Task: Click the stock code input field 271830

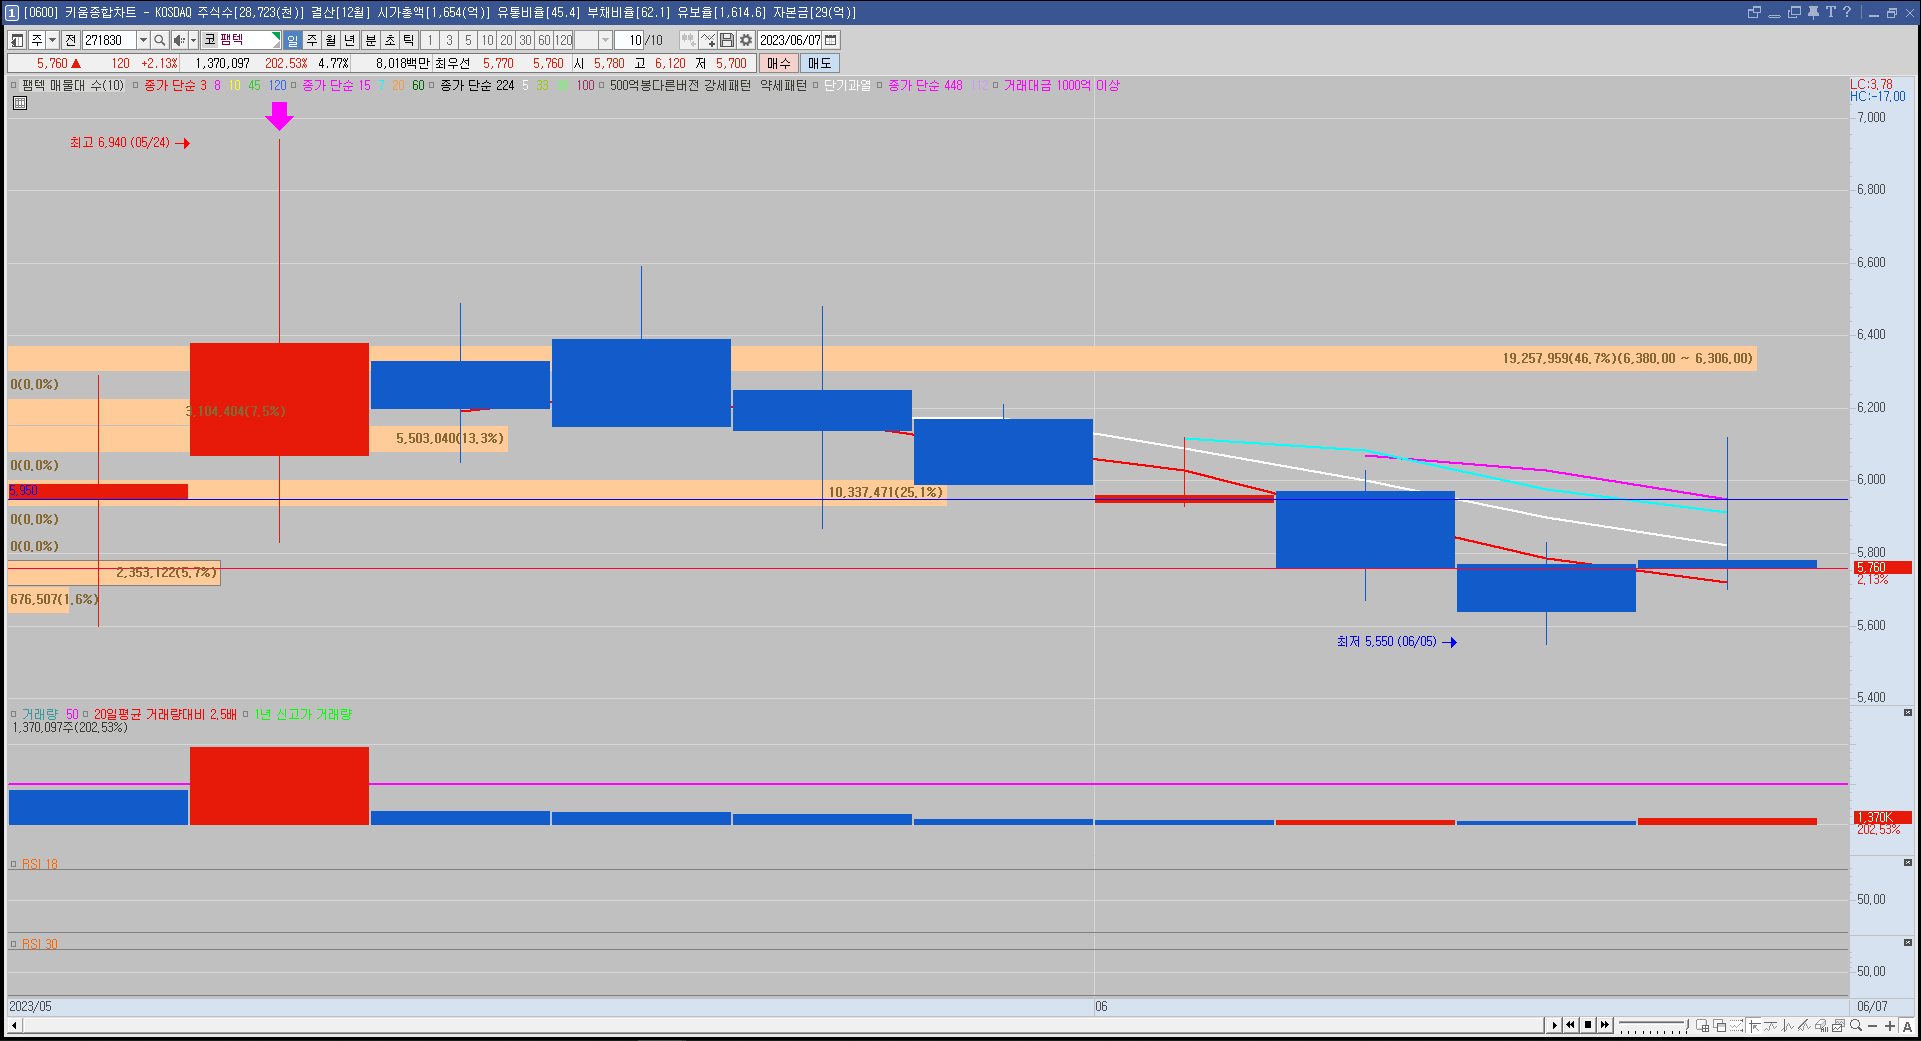Action: click(x=108, y=40)
